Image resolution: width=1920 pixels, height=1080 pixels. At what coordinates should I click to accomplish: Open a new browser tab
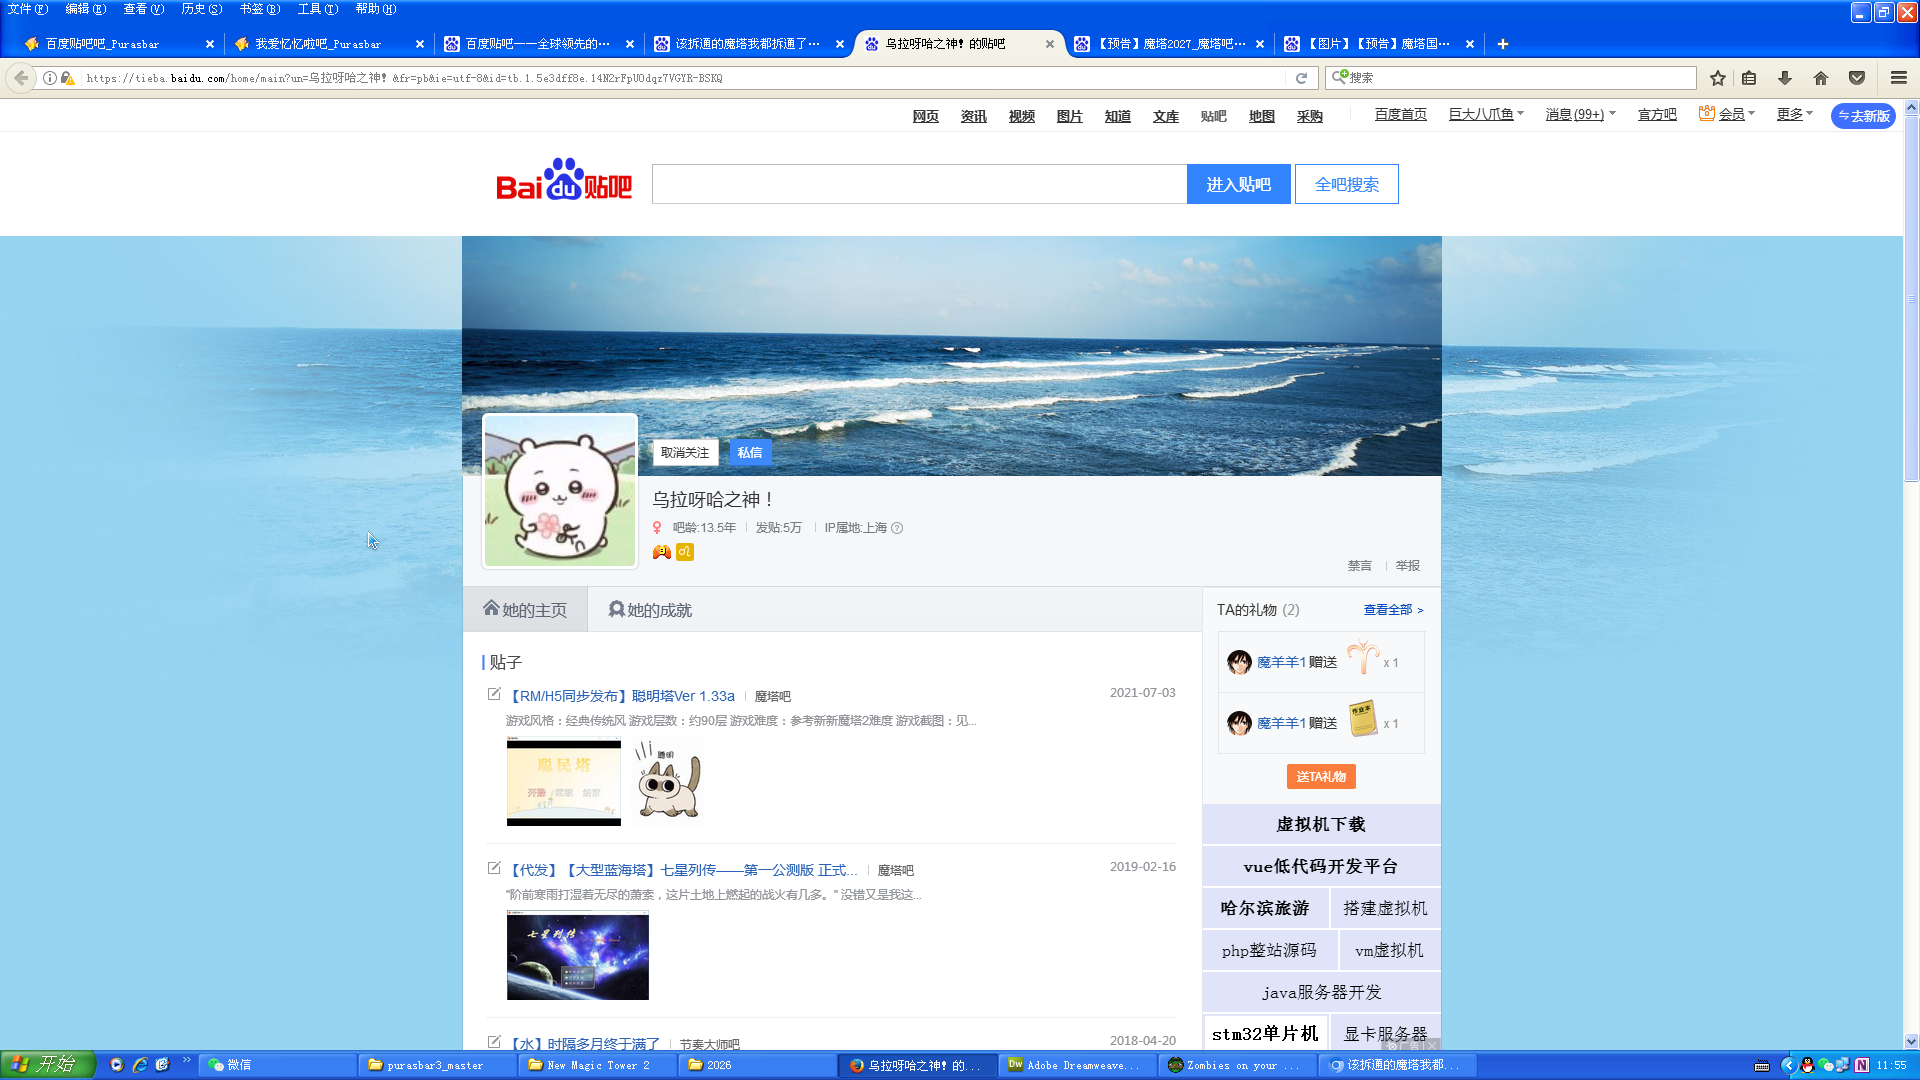point(1503,44)
